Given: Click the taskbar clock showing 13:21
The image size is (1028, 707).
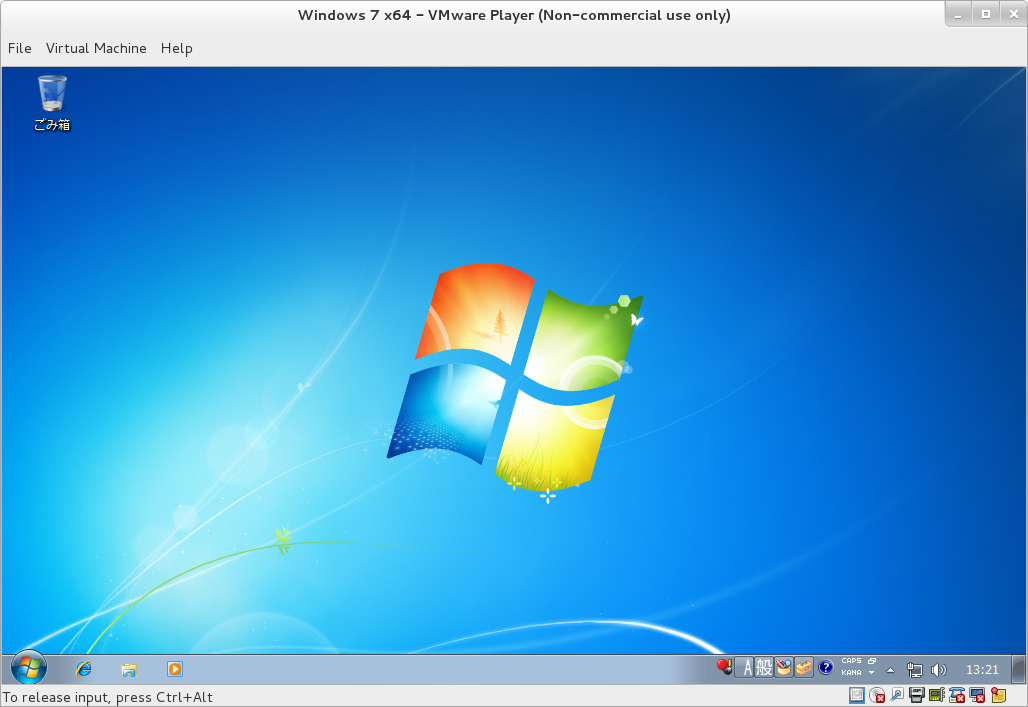Looking at the screenshot, I should [982, 670].
